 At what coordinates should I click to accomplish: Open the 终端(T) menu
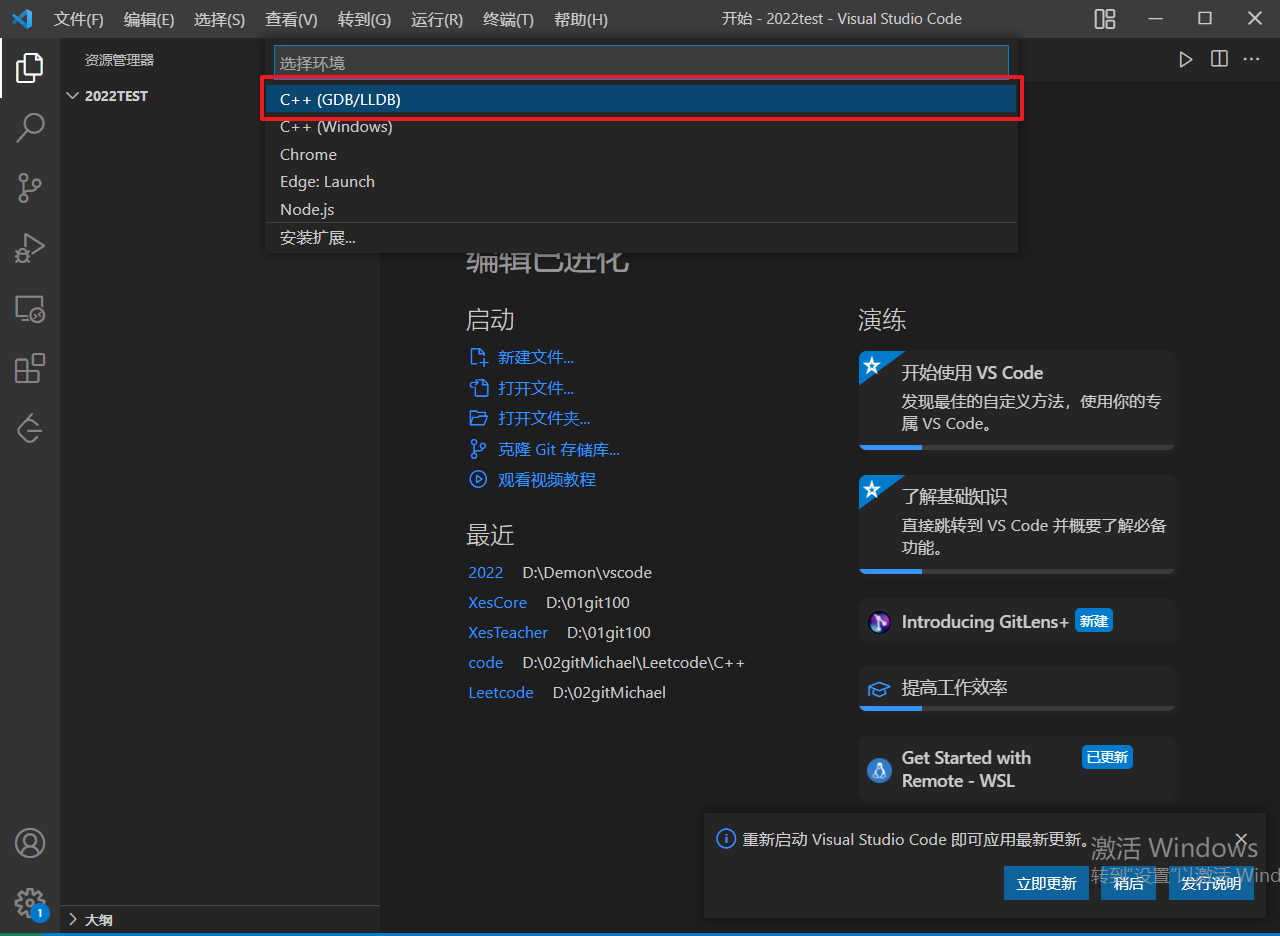tap(508, 19)
